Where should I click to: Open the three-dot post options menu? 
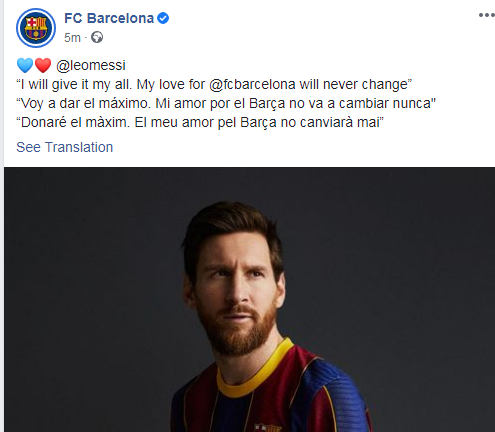point(487,15)
